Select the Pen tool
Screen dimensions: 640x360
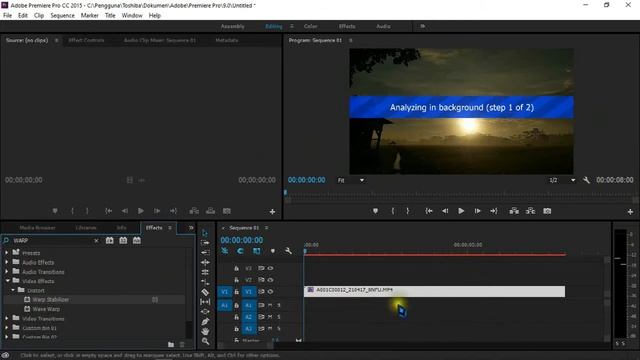click(205, 322)
